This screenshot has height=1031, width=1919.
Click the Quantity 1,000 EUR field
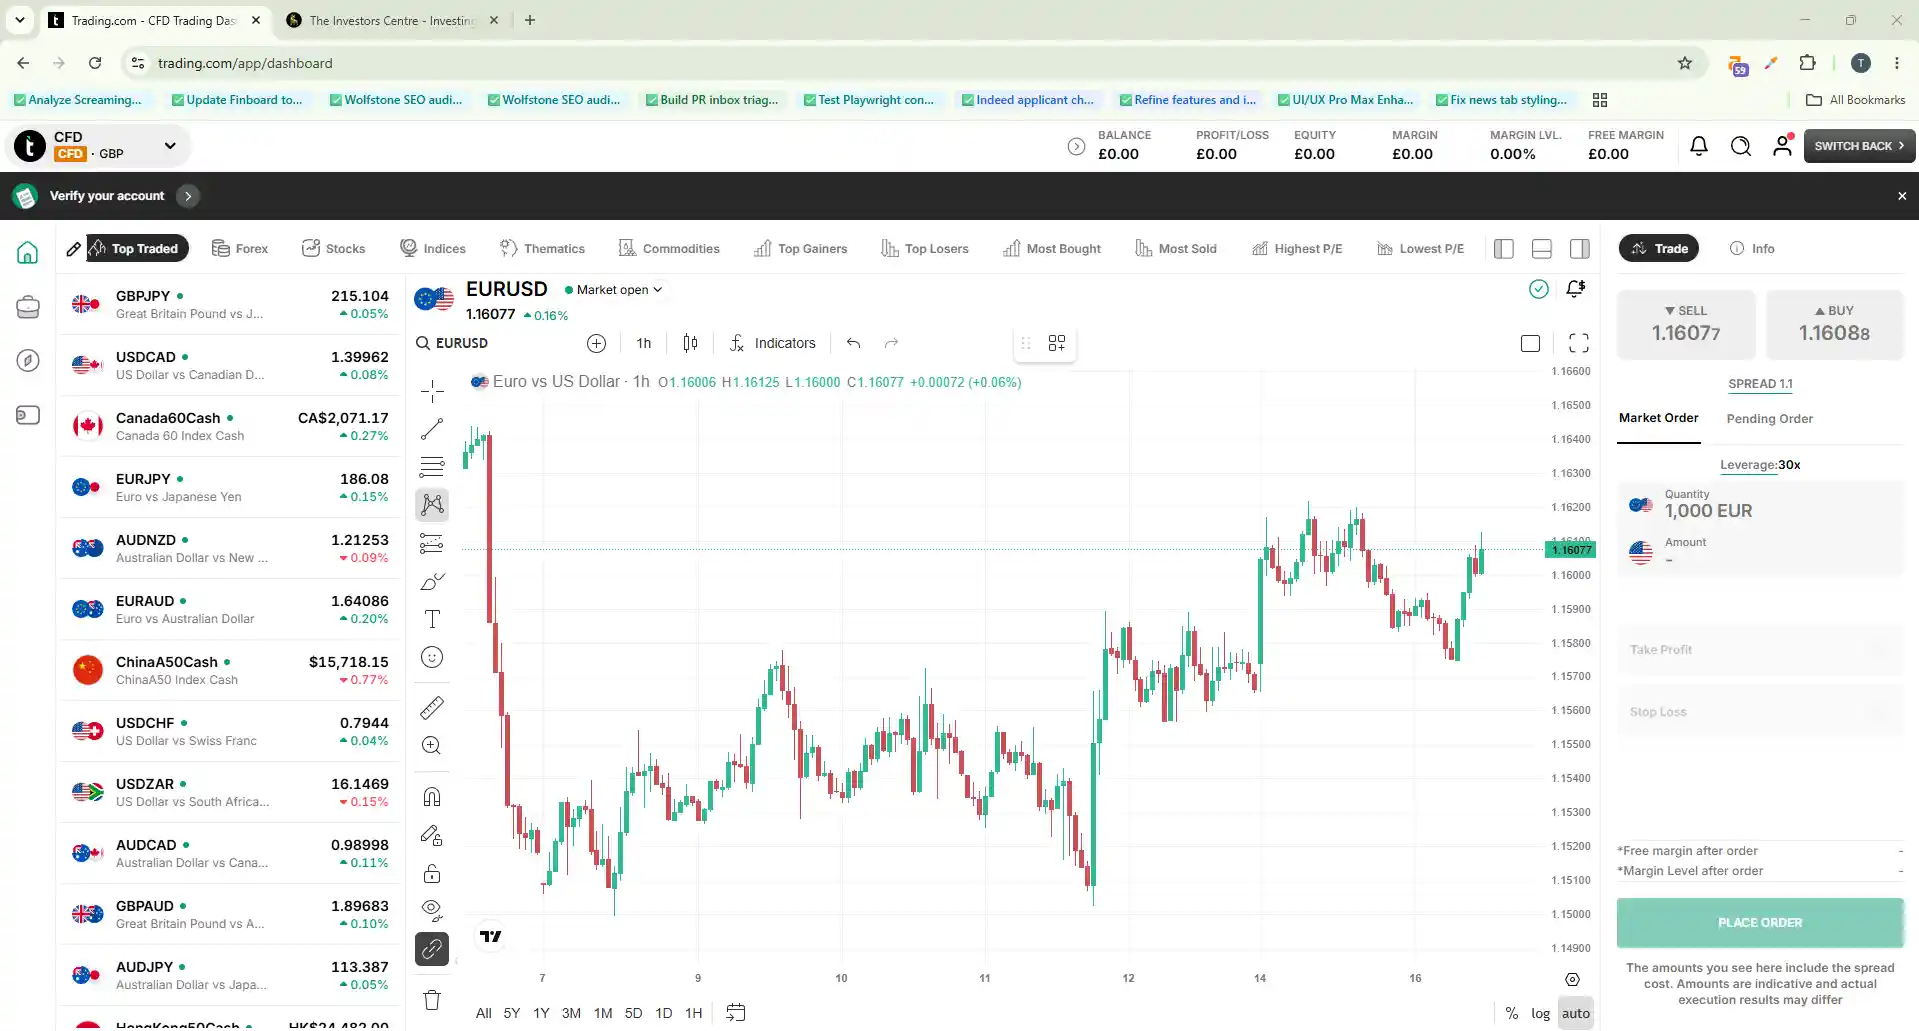point(1760,505)
